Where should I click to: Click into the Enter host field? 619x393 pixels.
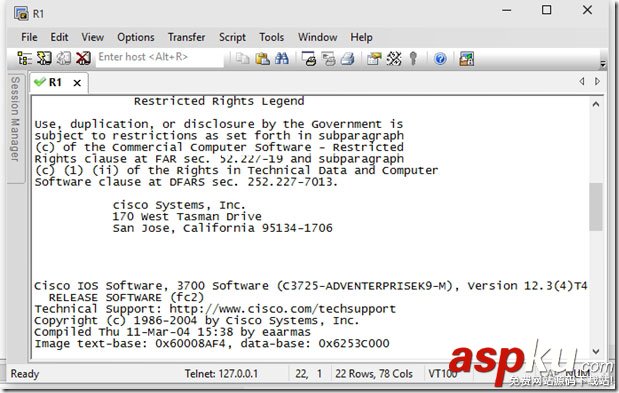pyautogui.click(x=159, y=57)
